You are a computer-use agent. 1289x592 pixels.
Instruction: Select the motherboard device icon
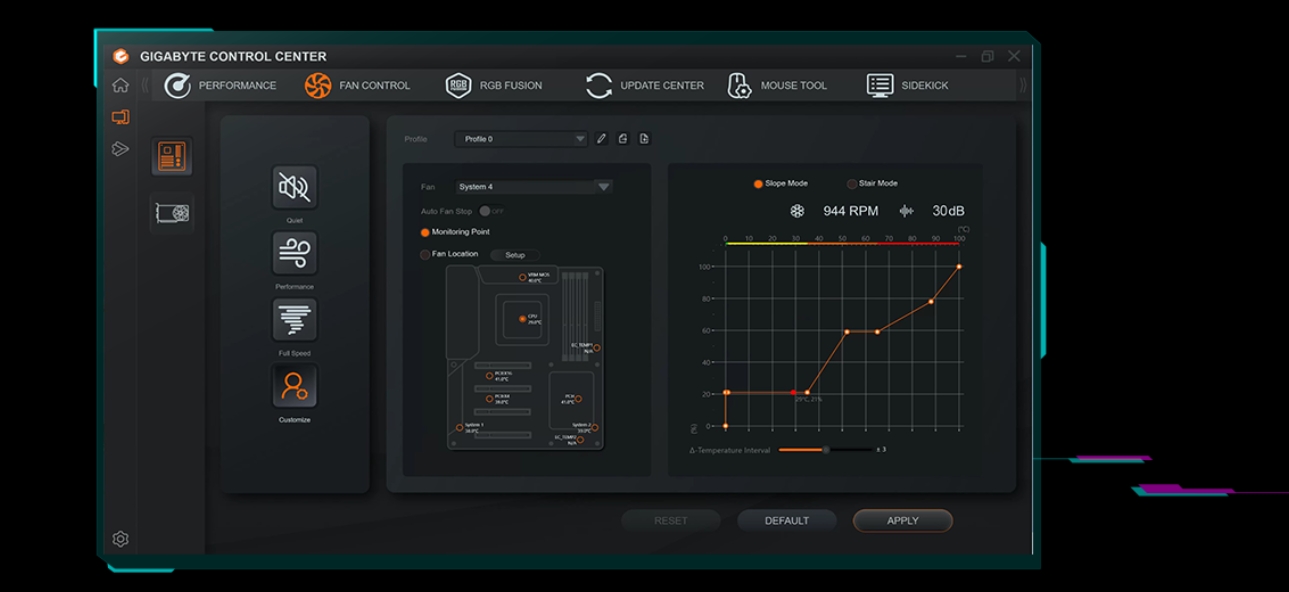click(x=172, y=157)
